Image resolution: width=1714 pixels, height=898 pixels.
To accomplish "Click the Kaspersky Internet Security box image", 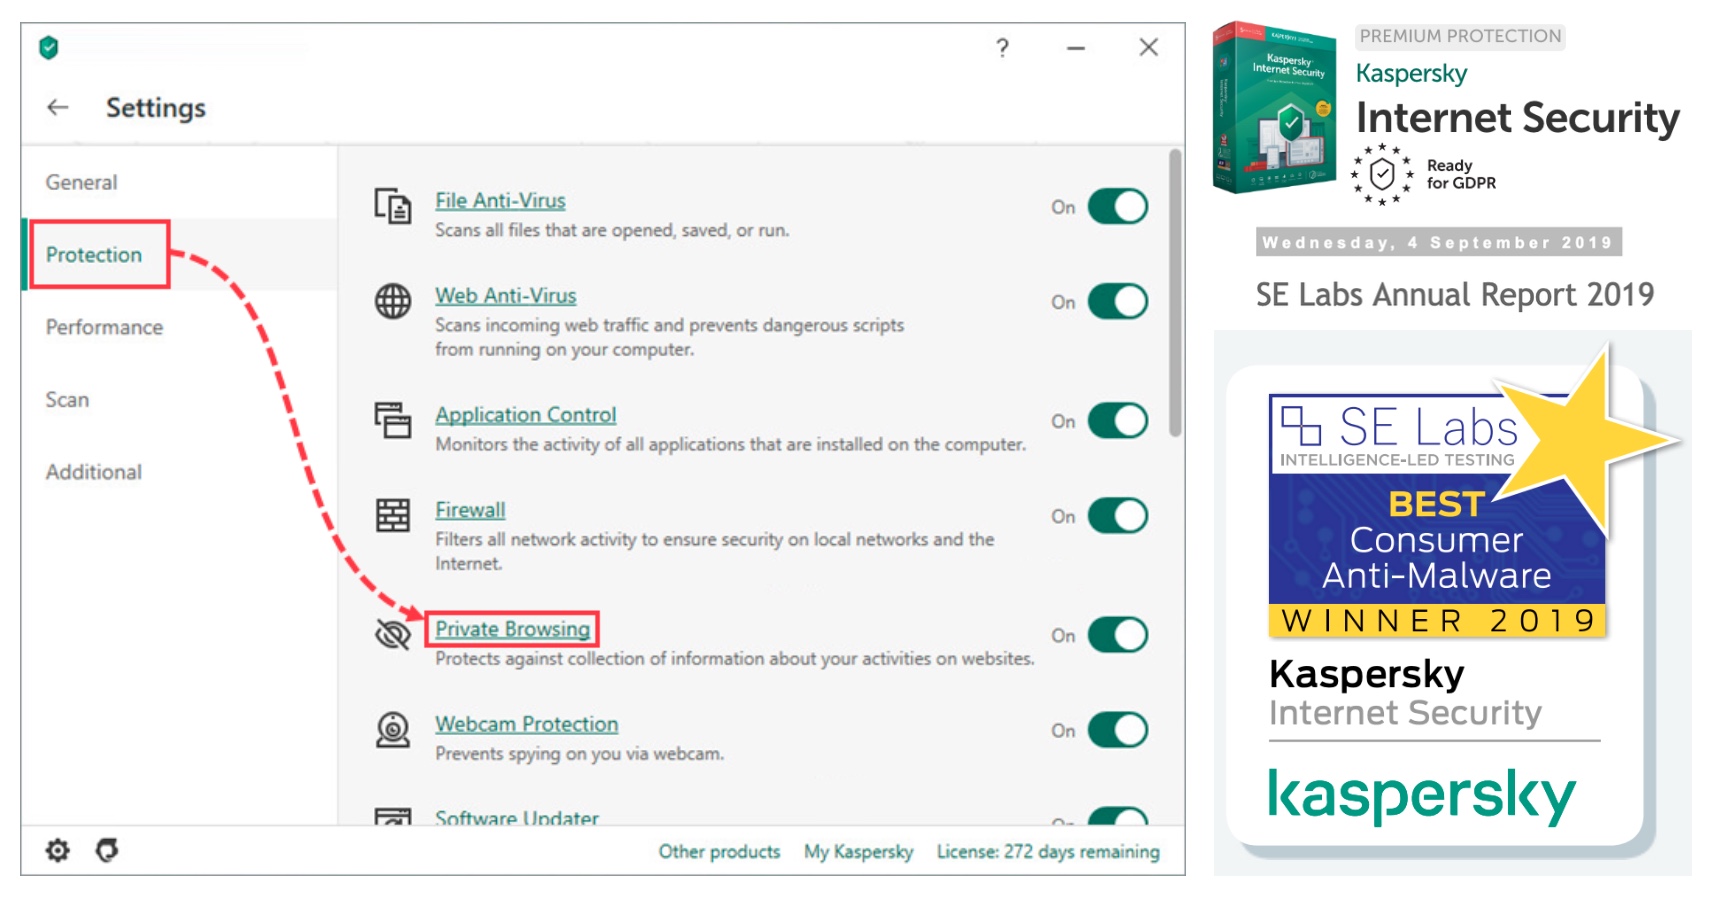I will (x=1274, y=108).
